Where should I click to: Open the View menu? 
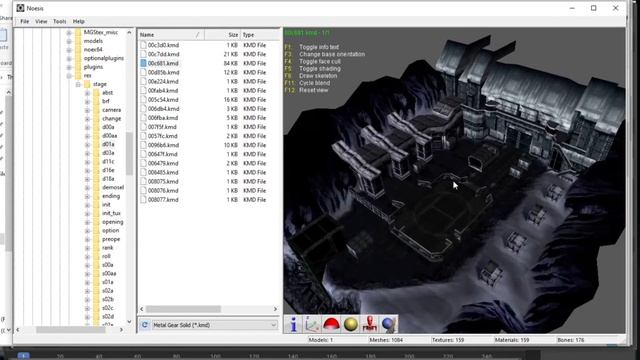coord(41,21)
